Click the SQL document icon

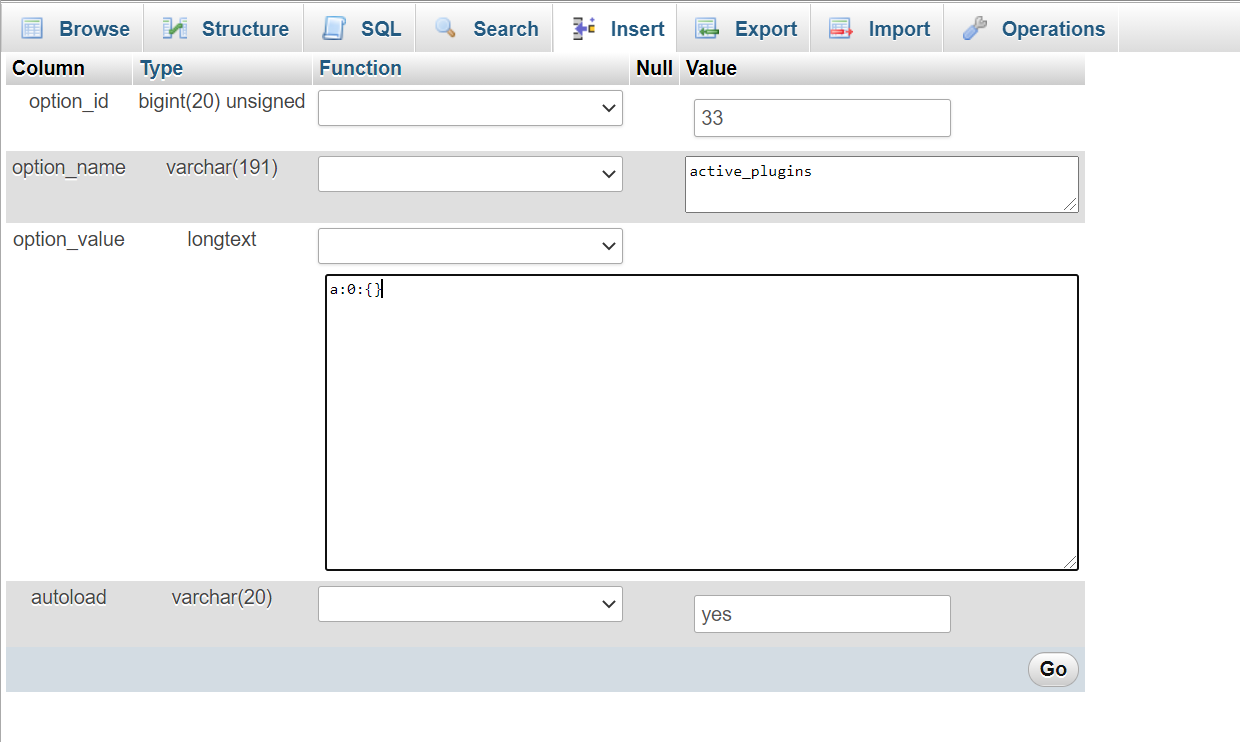pos(334,29)
